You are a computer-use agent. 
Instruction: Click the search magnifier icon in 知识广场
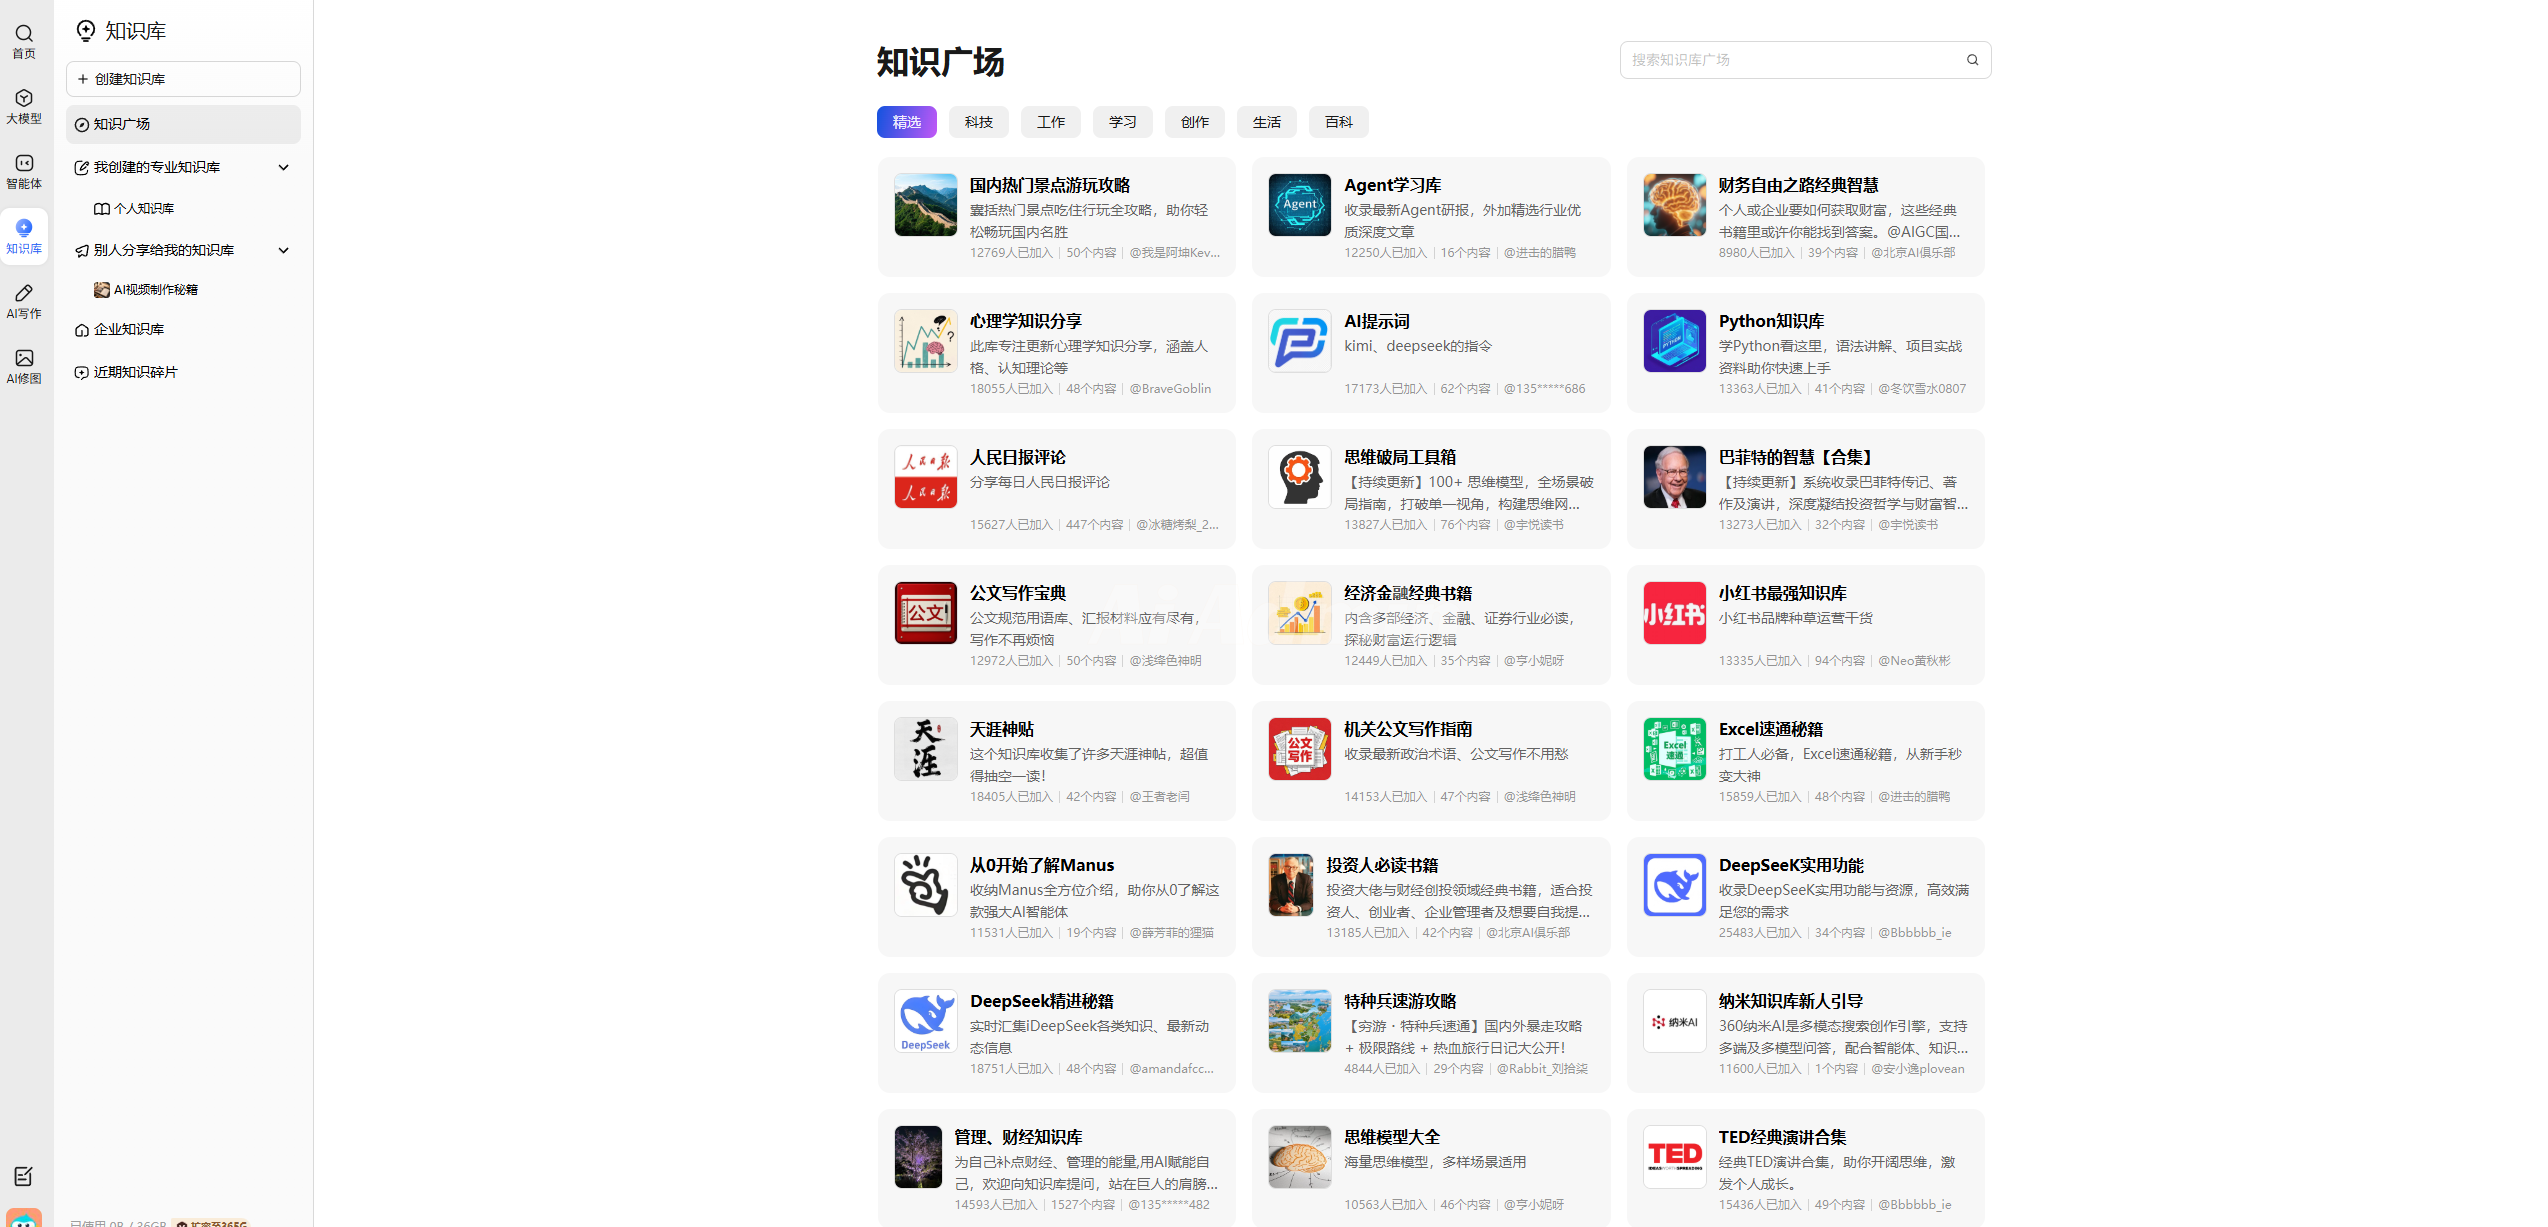1972,60
